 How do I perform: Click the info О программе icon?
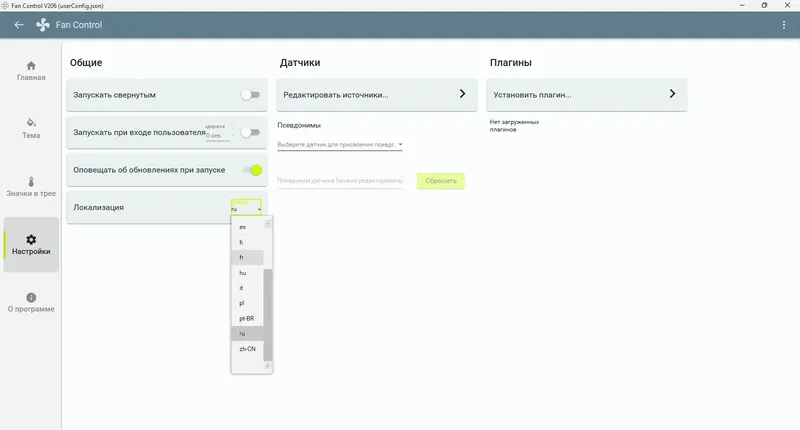[x=31, y=297]
